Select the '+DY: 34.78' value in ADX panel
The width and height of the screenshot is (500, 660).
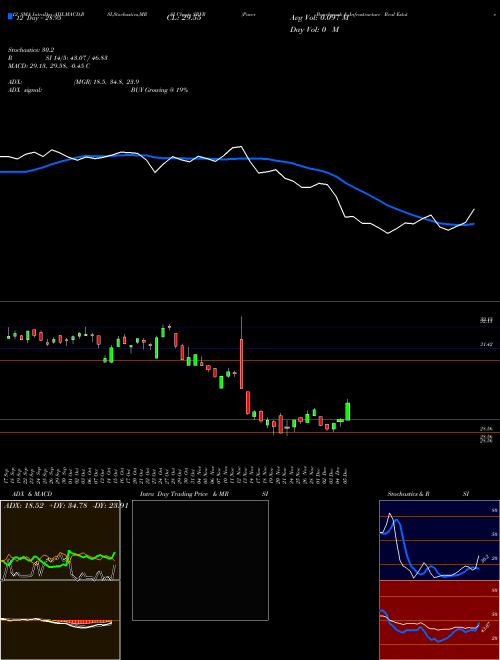click(67, 506)
